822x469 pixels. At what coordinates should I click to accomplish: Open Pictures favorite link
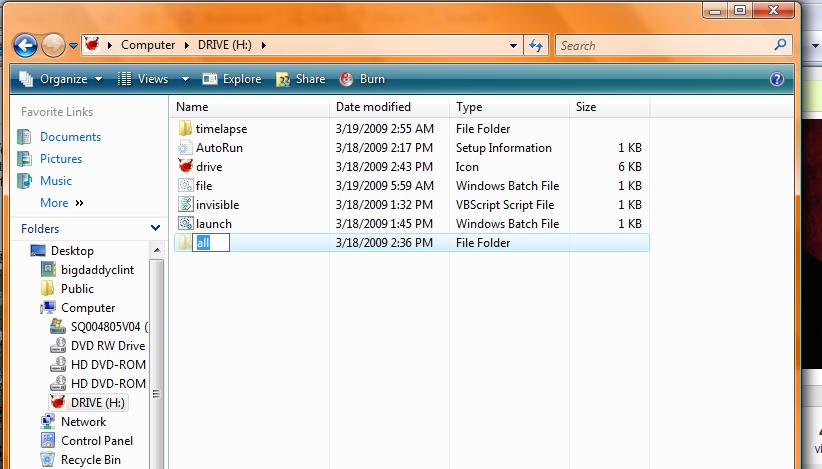(x=61, y=159)
